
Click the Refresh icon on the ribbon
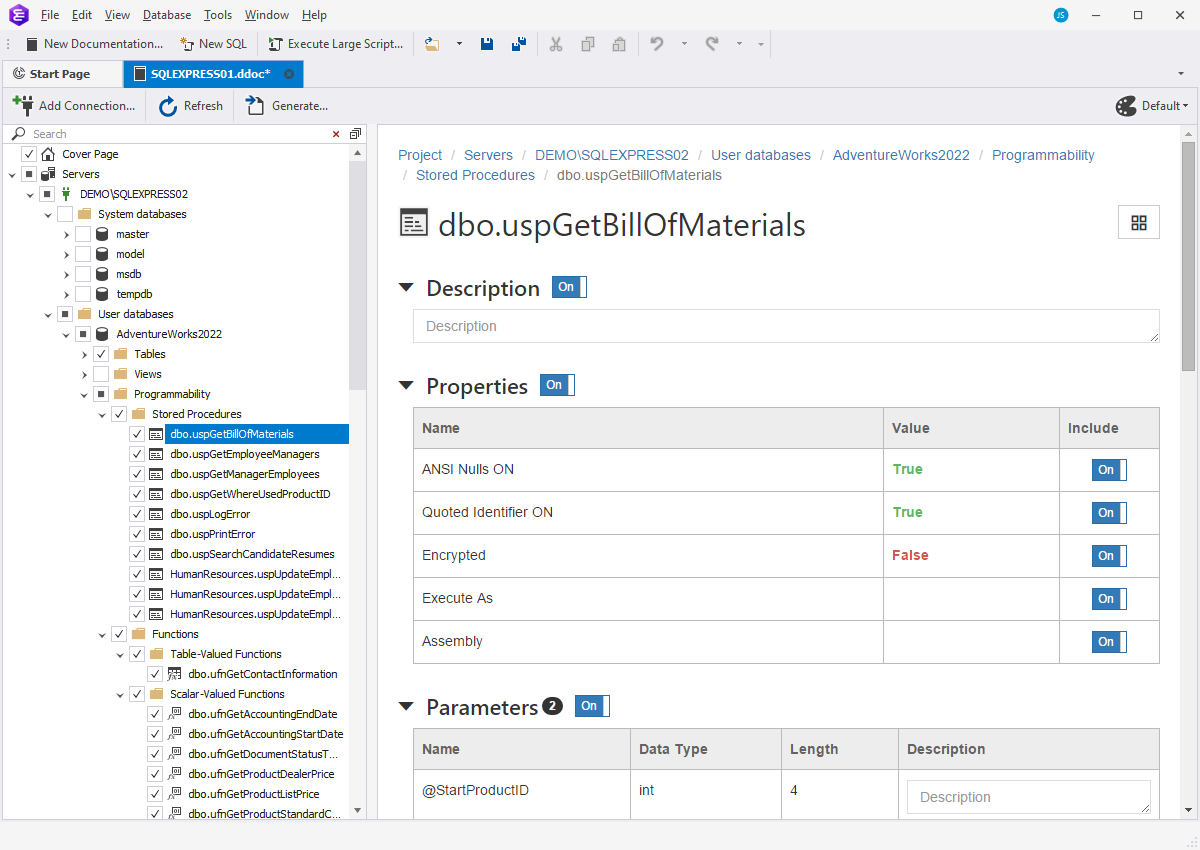pos(167,105)
